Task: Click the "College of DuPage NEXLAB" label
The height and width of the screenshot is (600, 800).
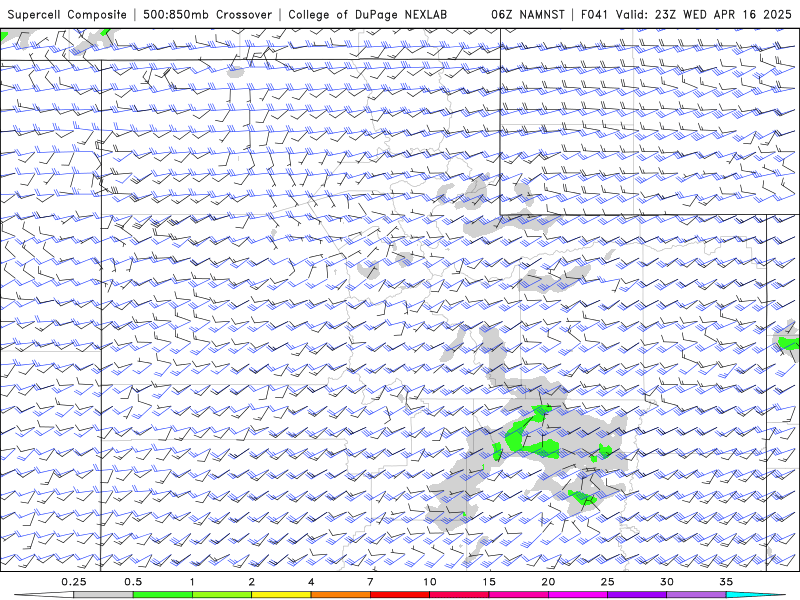Action: pos(367,14)
